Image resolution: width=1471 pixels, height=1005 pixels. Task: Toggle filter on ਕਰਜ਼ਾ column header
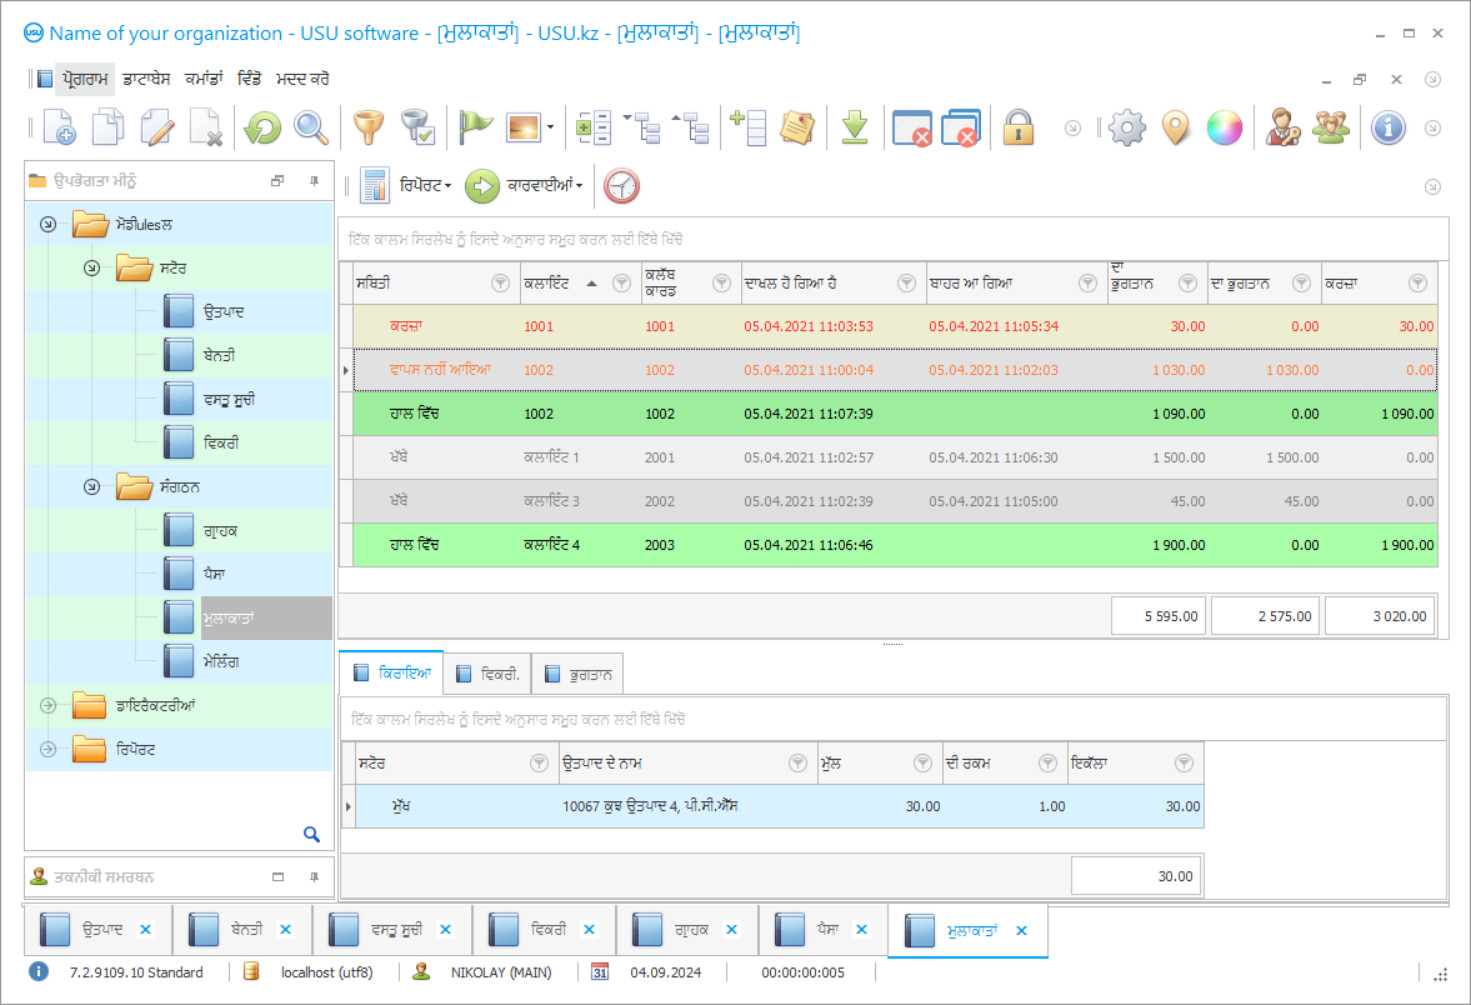coord(1417,284)
